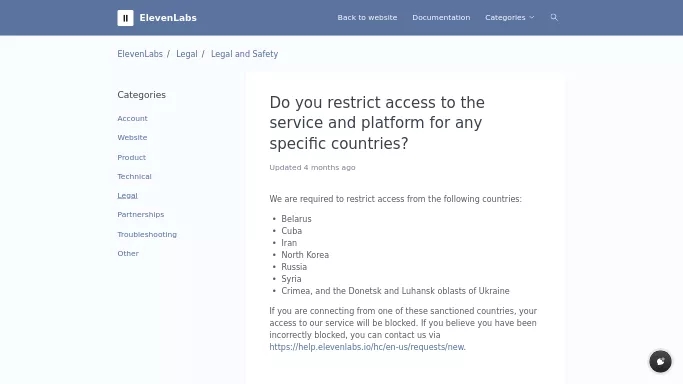Image resolution: width=683 pixels, height=384 pixels.
Task: Select the underlined Legal category
Action: point(127,195)
